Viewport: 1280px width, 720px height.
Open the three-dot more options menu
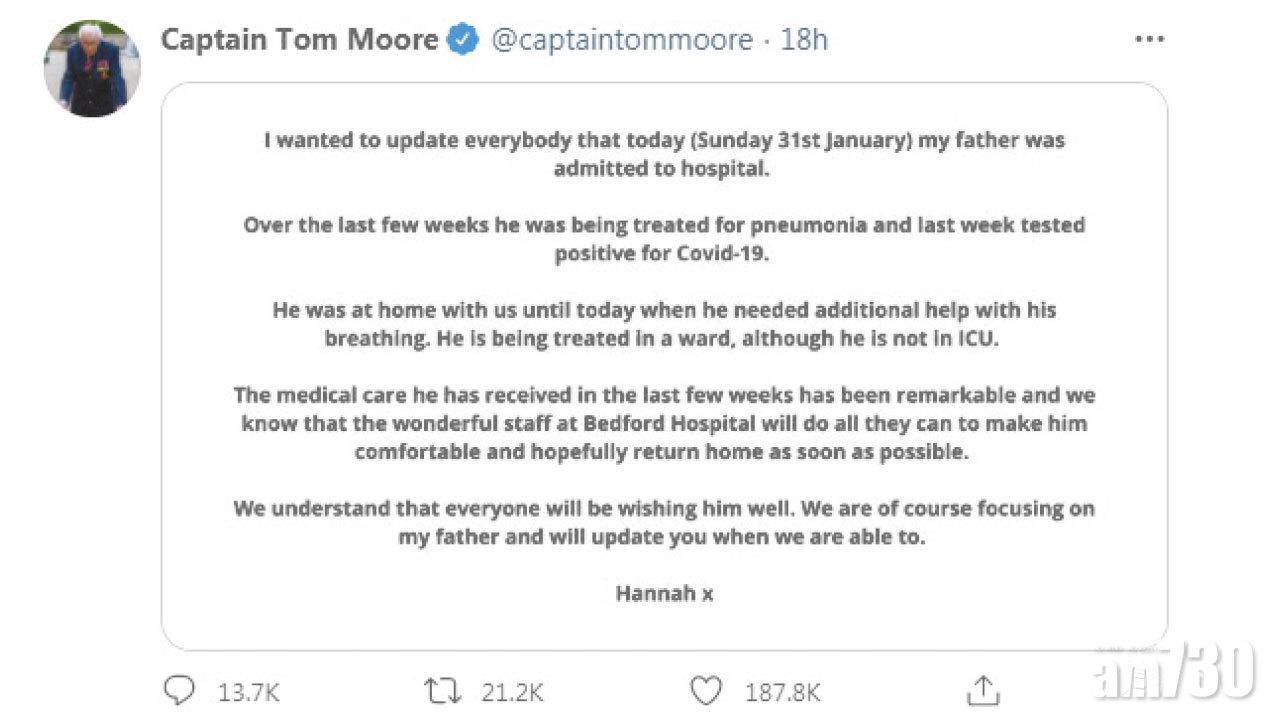(1149, 40)
